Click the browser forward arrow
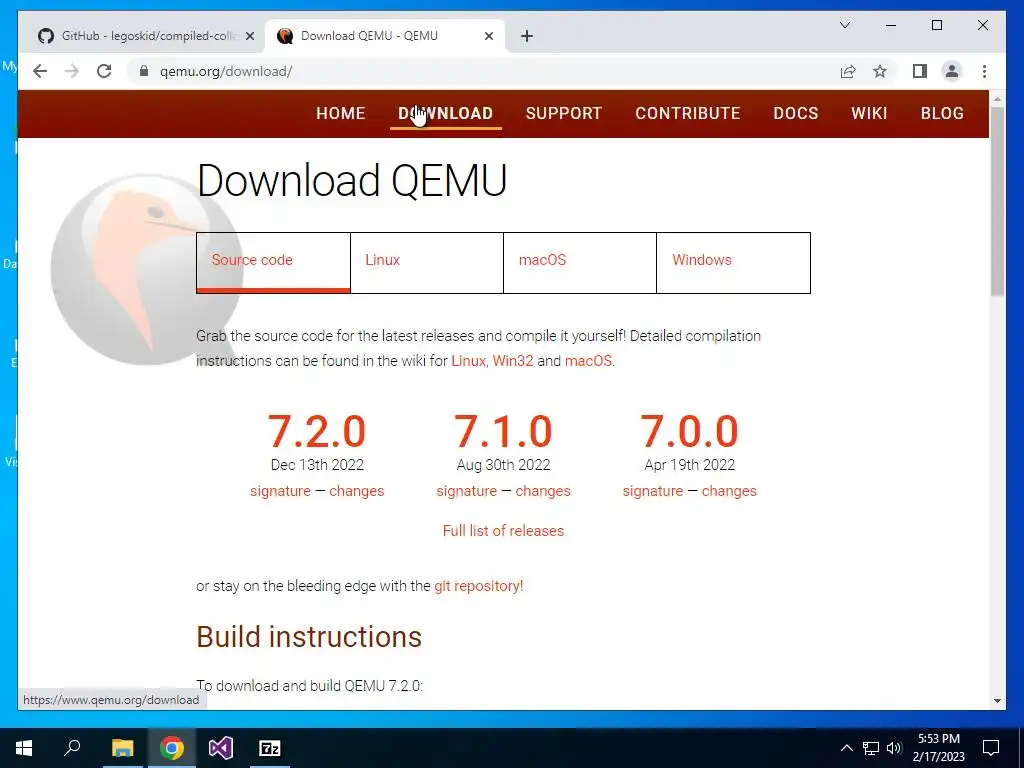This screenshot has height=768, width=1024. tap(72, 71)
